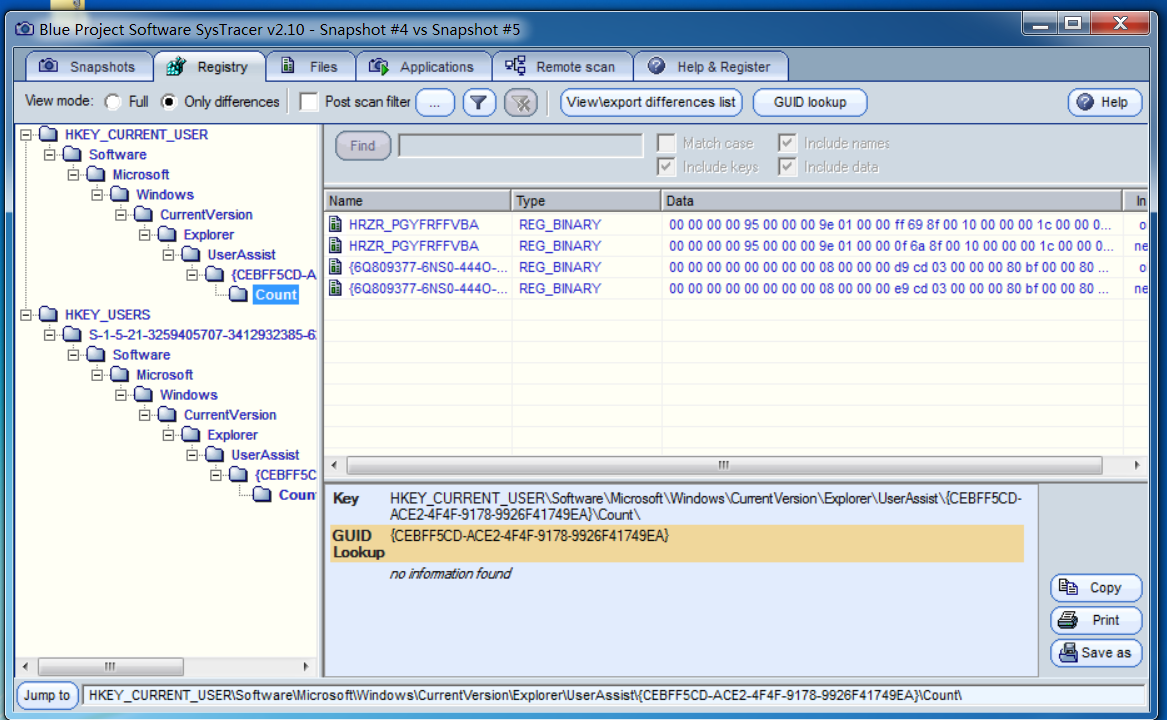Viewport: 1167px width, 720px height.
Task: Select data ending ff 69 8f 00 row
Action: point(735,224)
